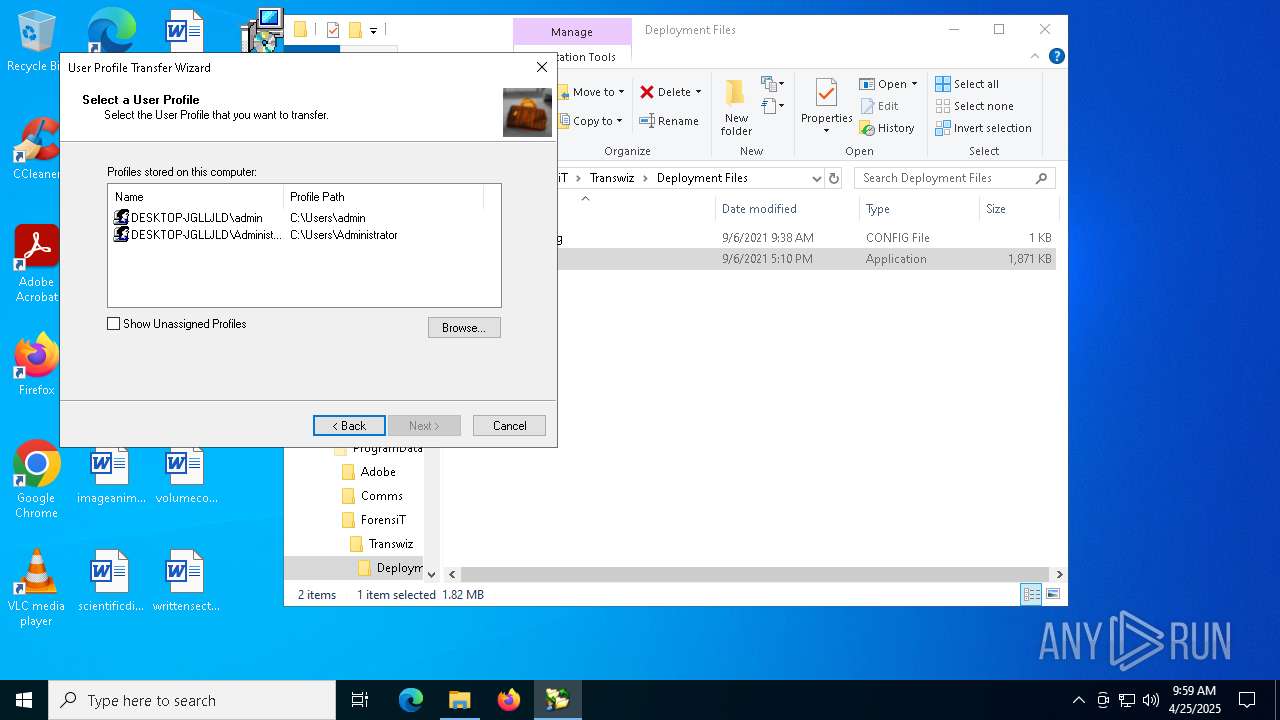The image size is (1280, 720).
Task: Click the taskbar search box
Action: pos(192,700)
